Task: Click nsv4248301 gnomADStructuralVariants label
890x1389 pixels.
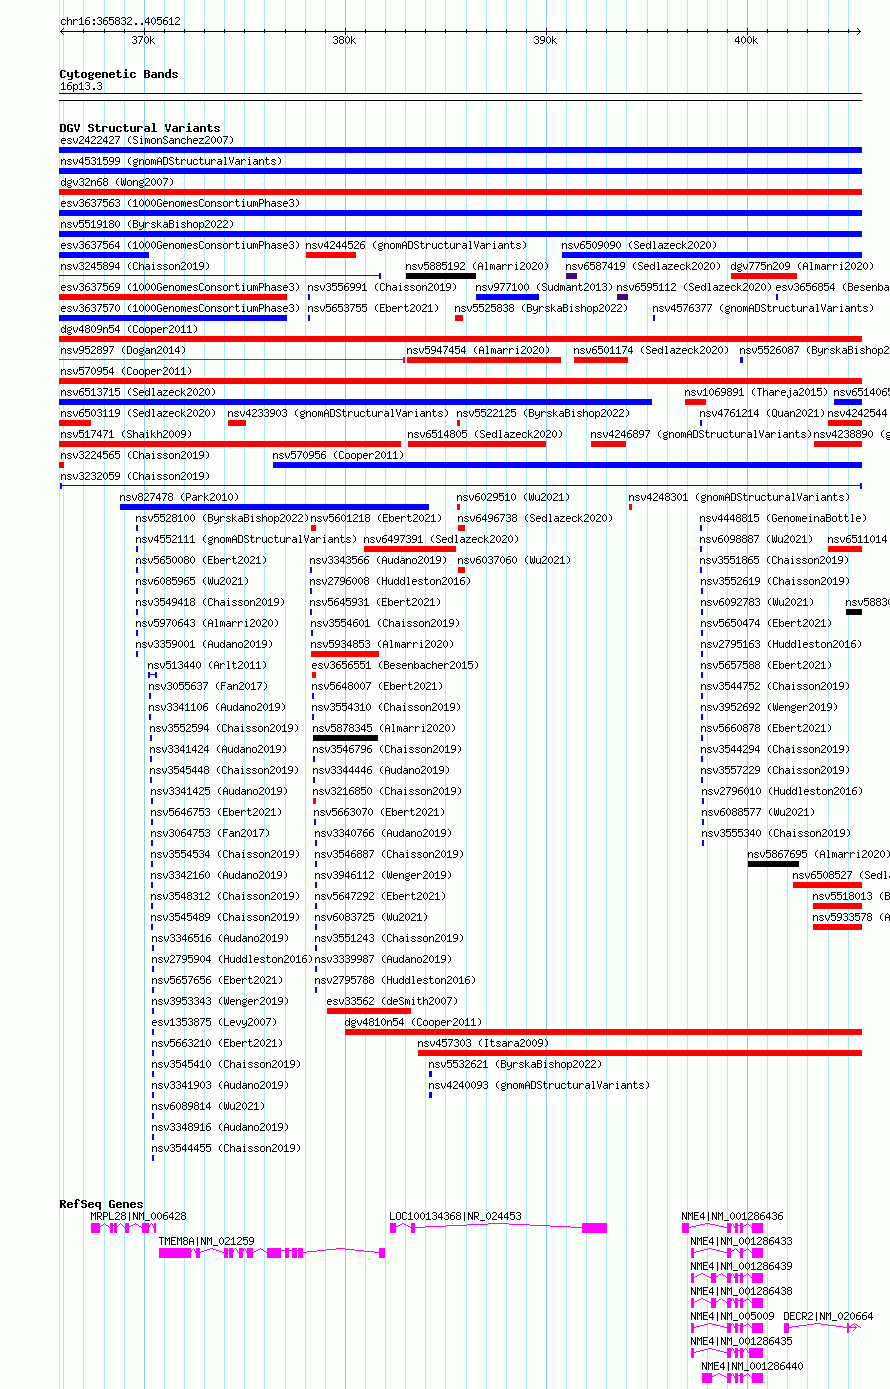Action: click(739, 497)
